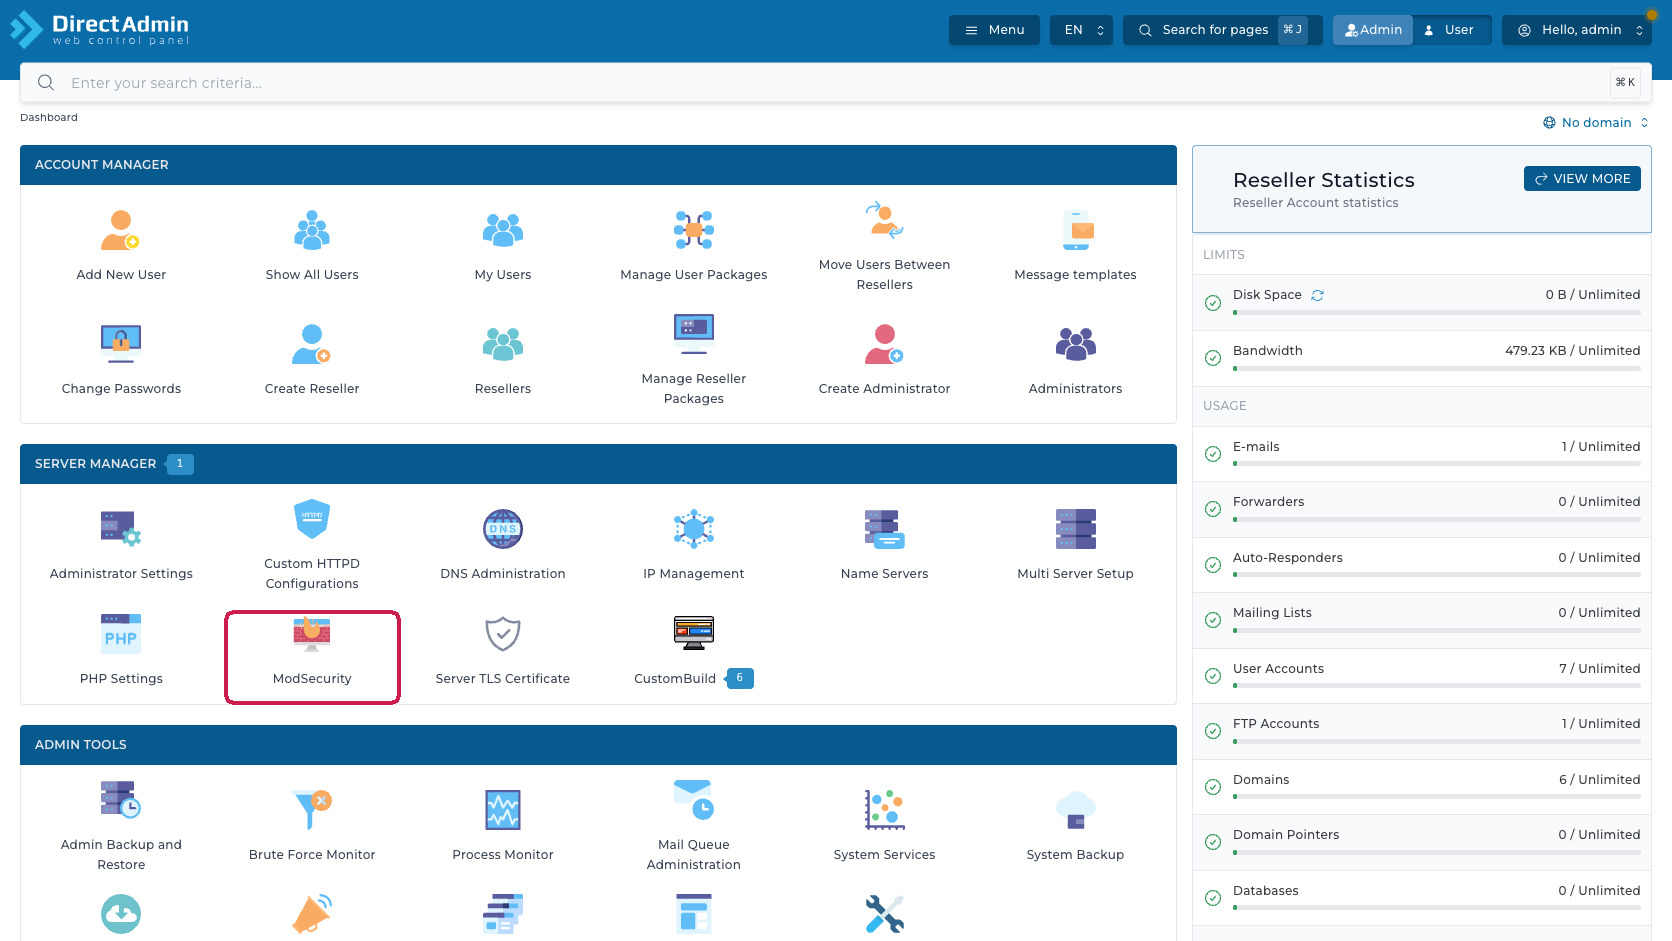The width and height of the screenshot is (1672, 941).
Task: Open Add New User
Action: point(121,247)
